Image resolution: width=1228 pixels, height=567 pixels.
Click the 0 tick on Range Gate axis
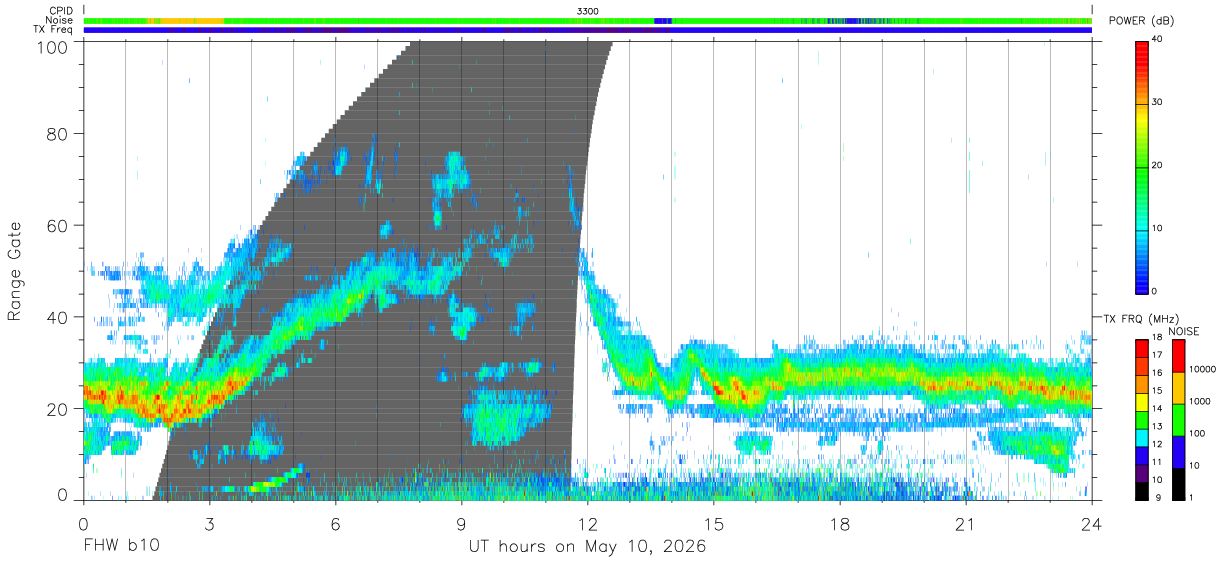click(x=63, y=495)
